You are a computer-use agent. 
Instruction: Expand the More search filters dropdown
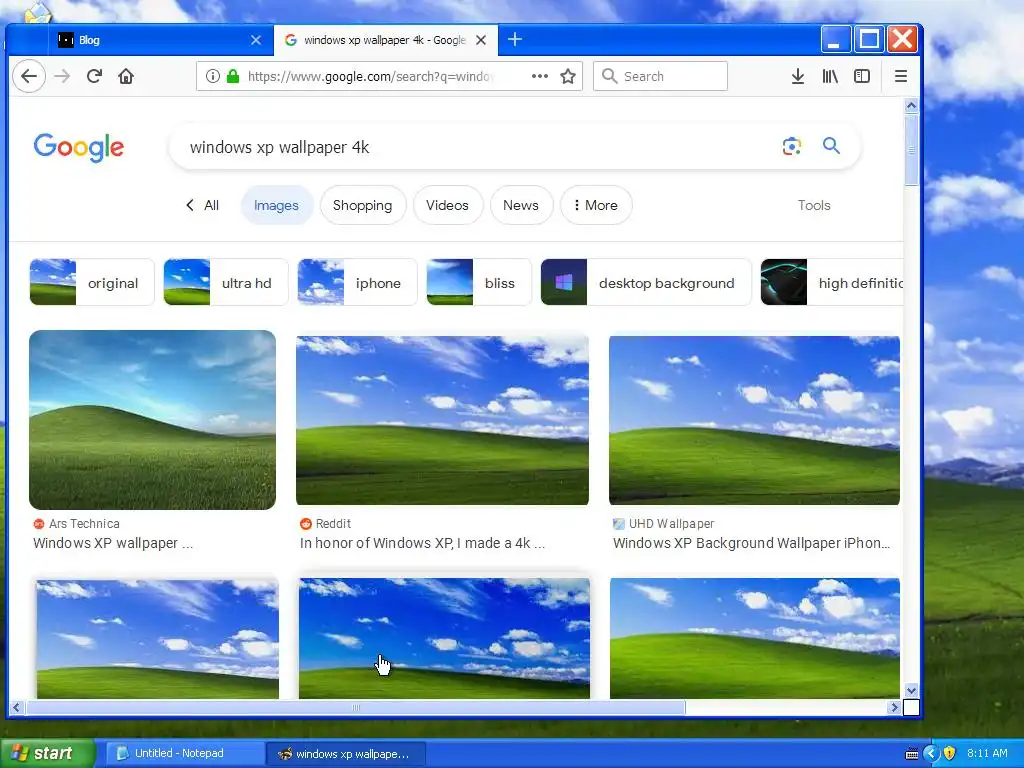click(596, 205)
